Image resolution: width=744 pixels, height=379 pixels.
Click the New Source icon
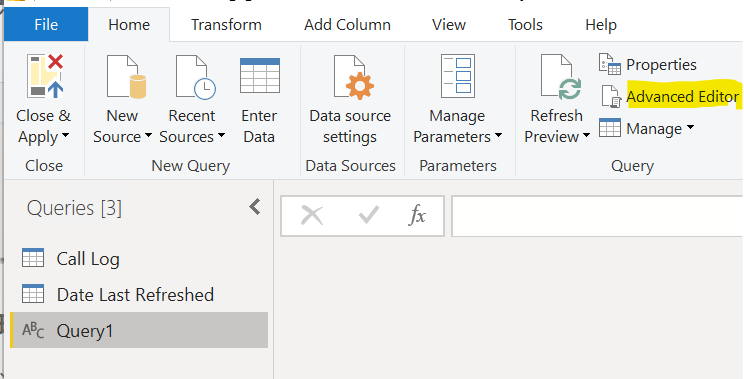tap(126, 76)
